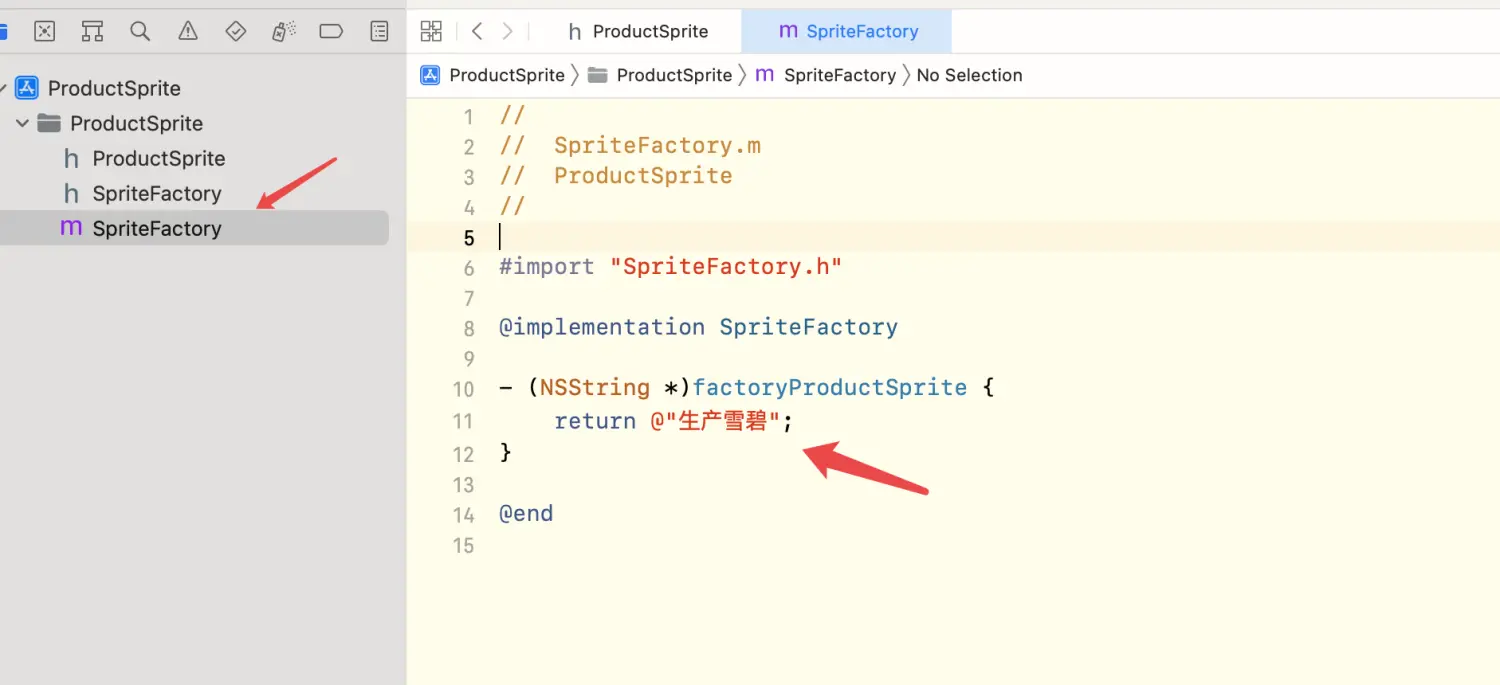The height and width of the screenshot is (685, 1500).
Task: Open the Test navigator diamond icon
Action: 236,32
